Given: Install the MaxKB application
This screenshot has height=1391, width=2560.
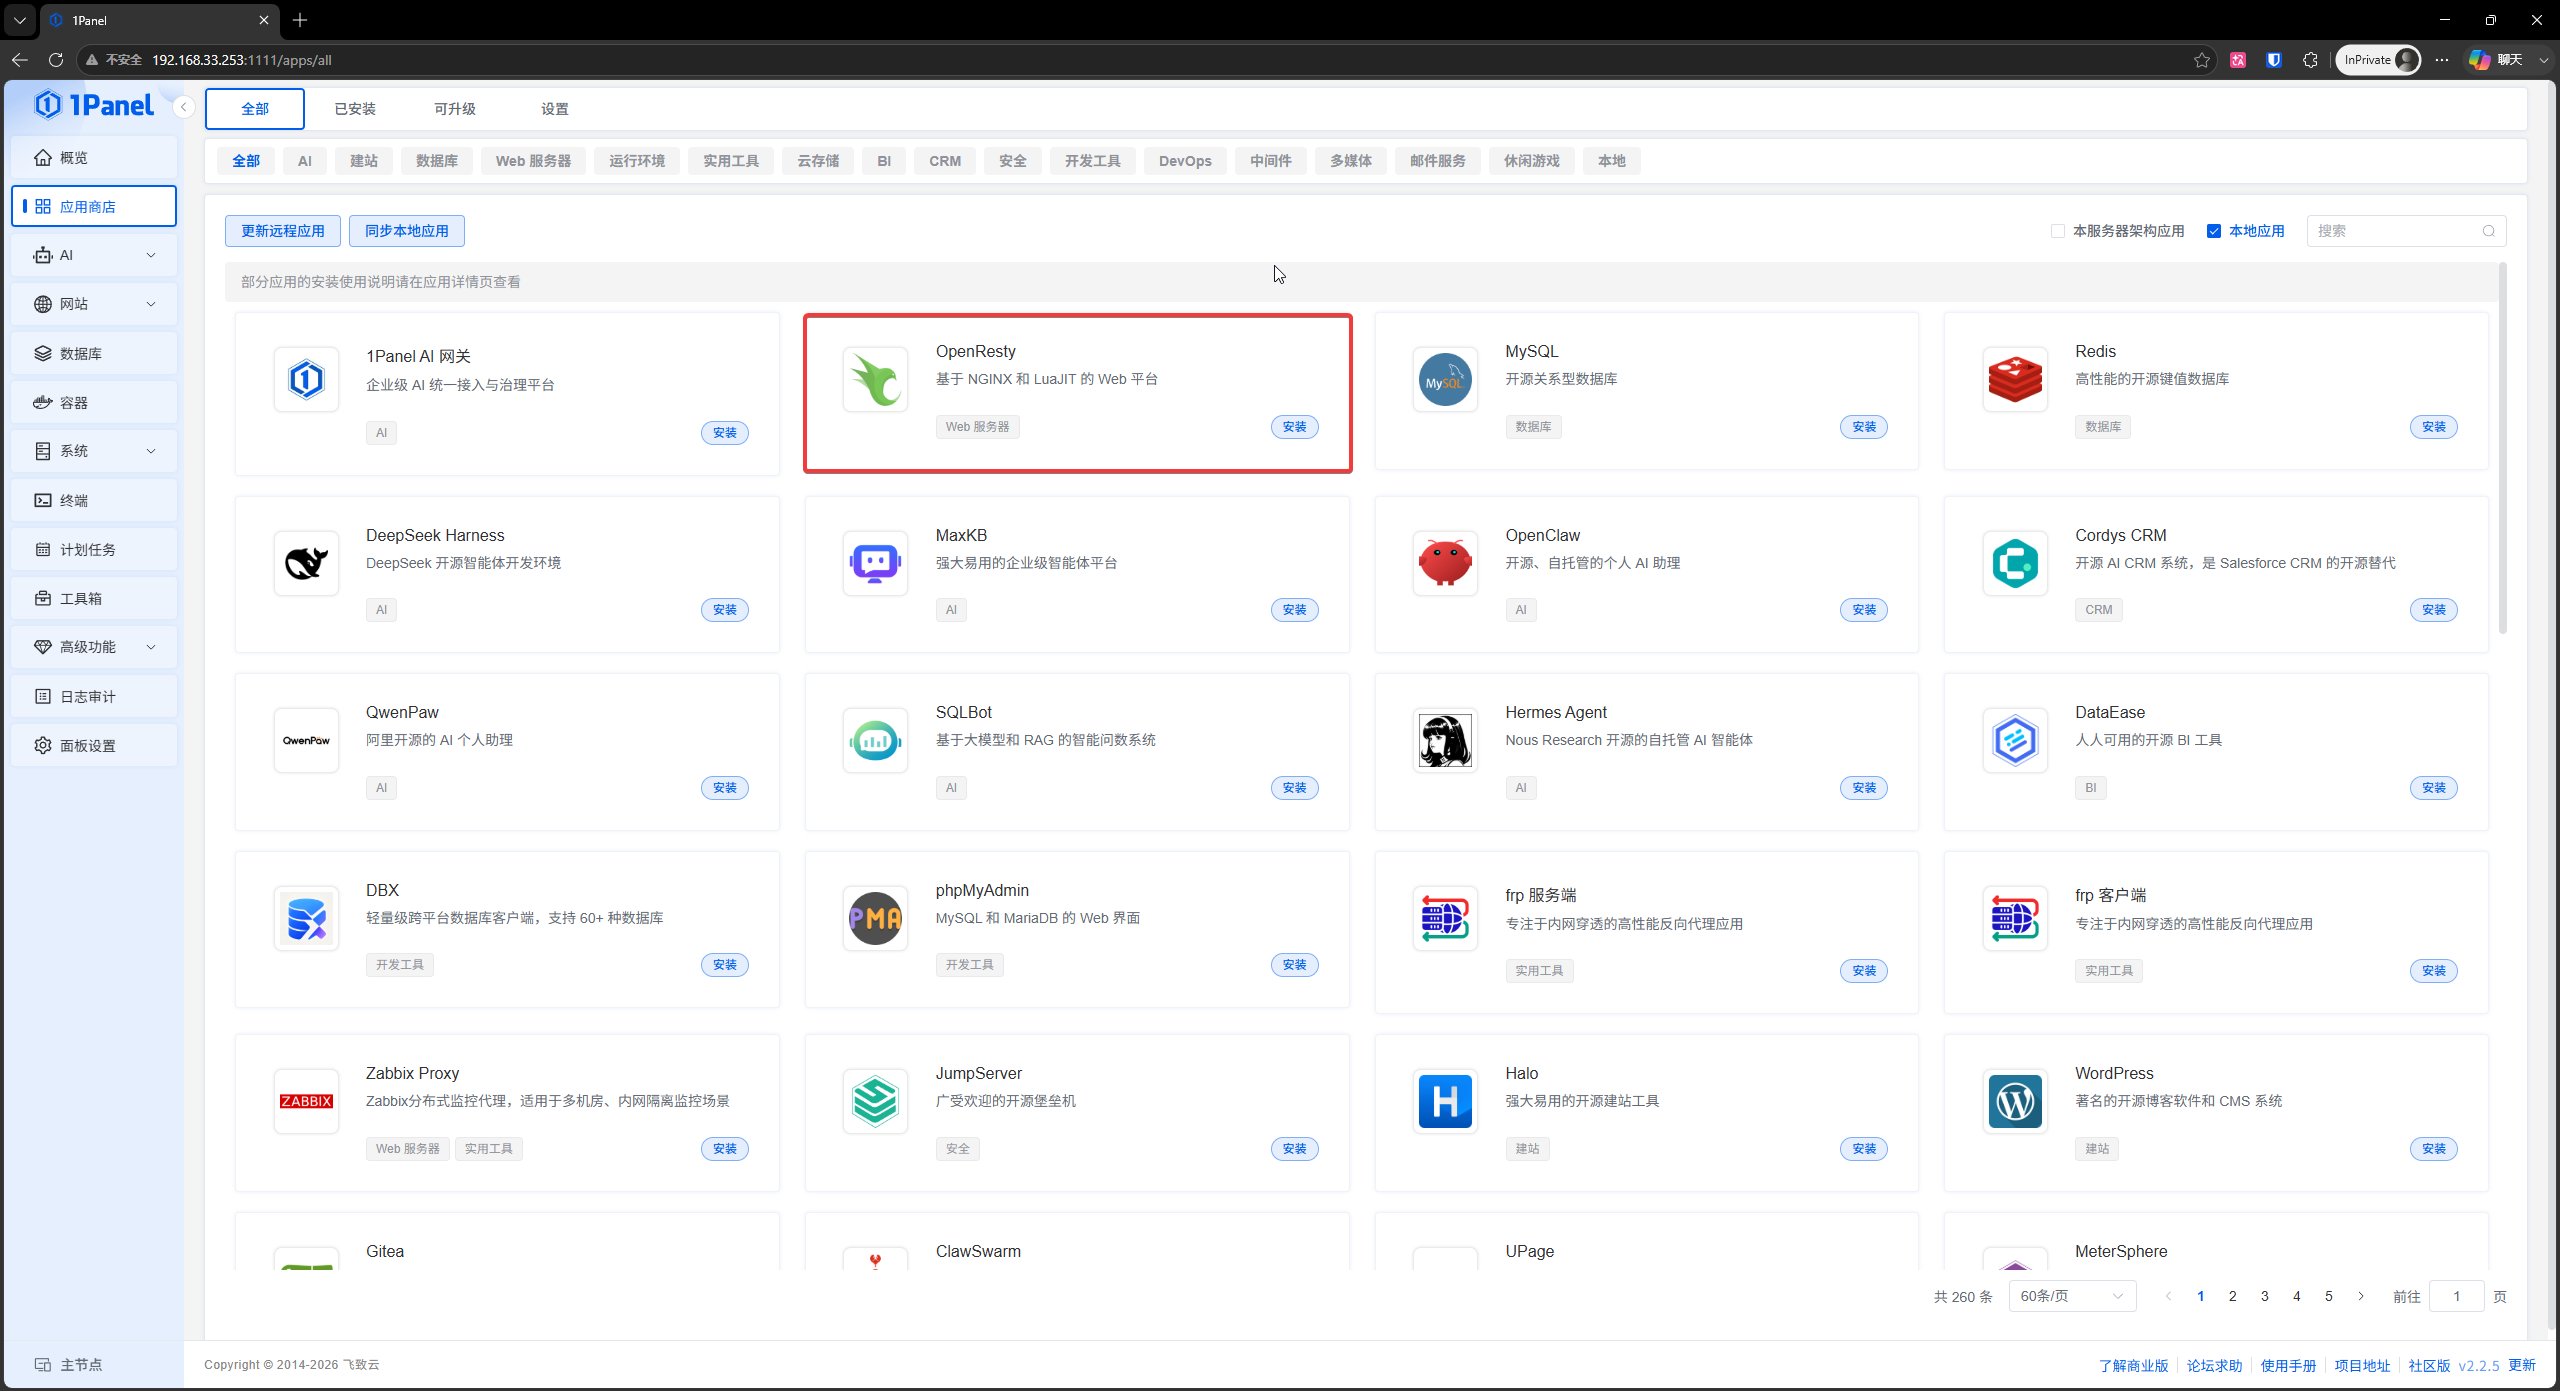Looking at the screenshot, I should (1294, 610).
